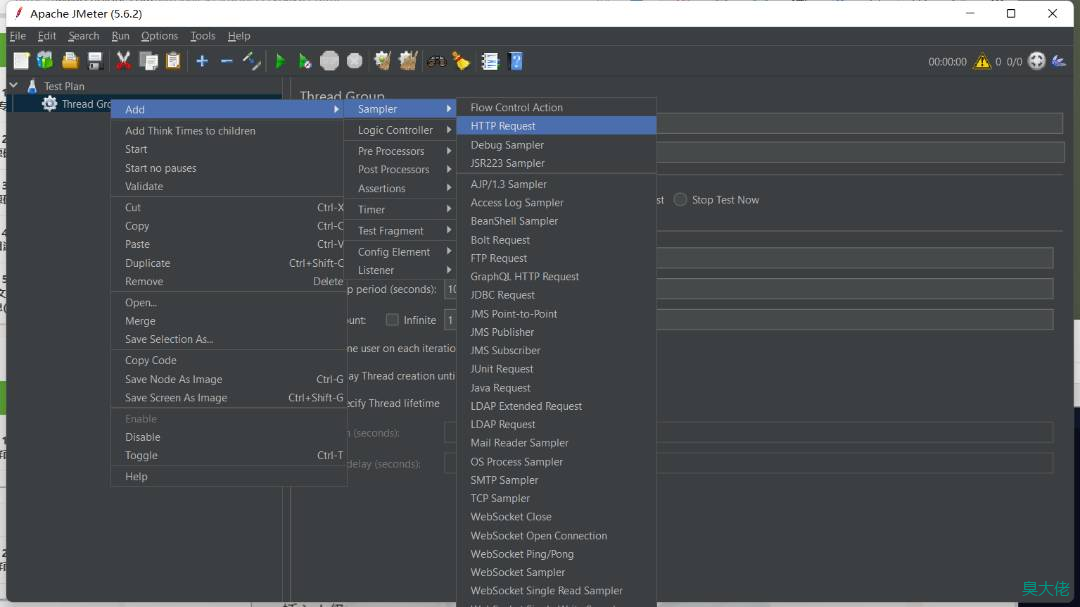Click the Thread Group comments input field
The width and height of the screenshot is (1080, 607).
(860, 152)
